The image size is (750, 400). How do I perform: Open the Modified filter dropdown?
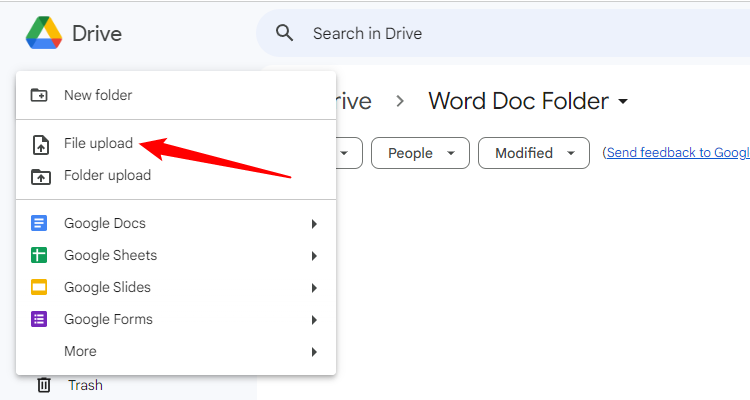click(533, 153)
